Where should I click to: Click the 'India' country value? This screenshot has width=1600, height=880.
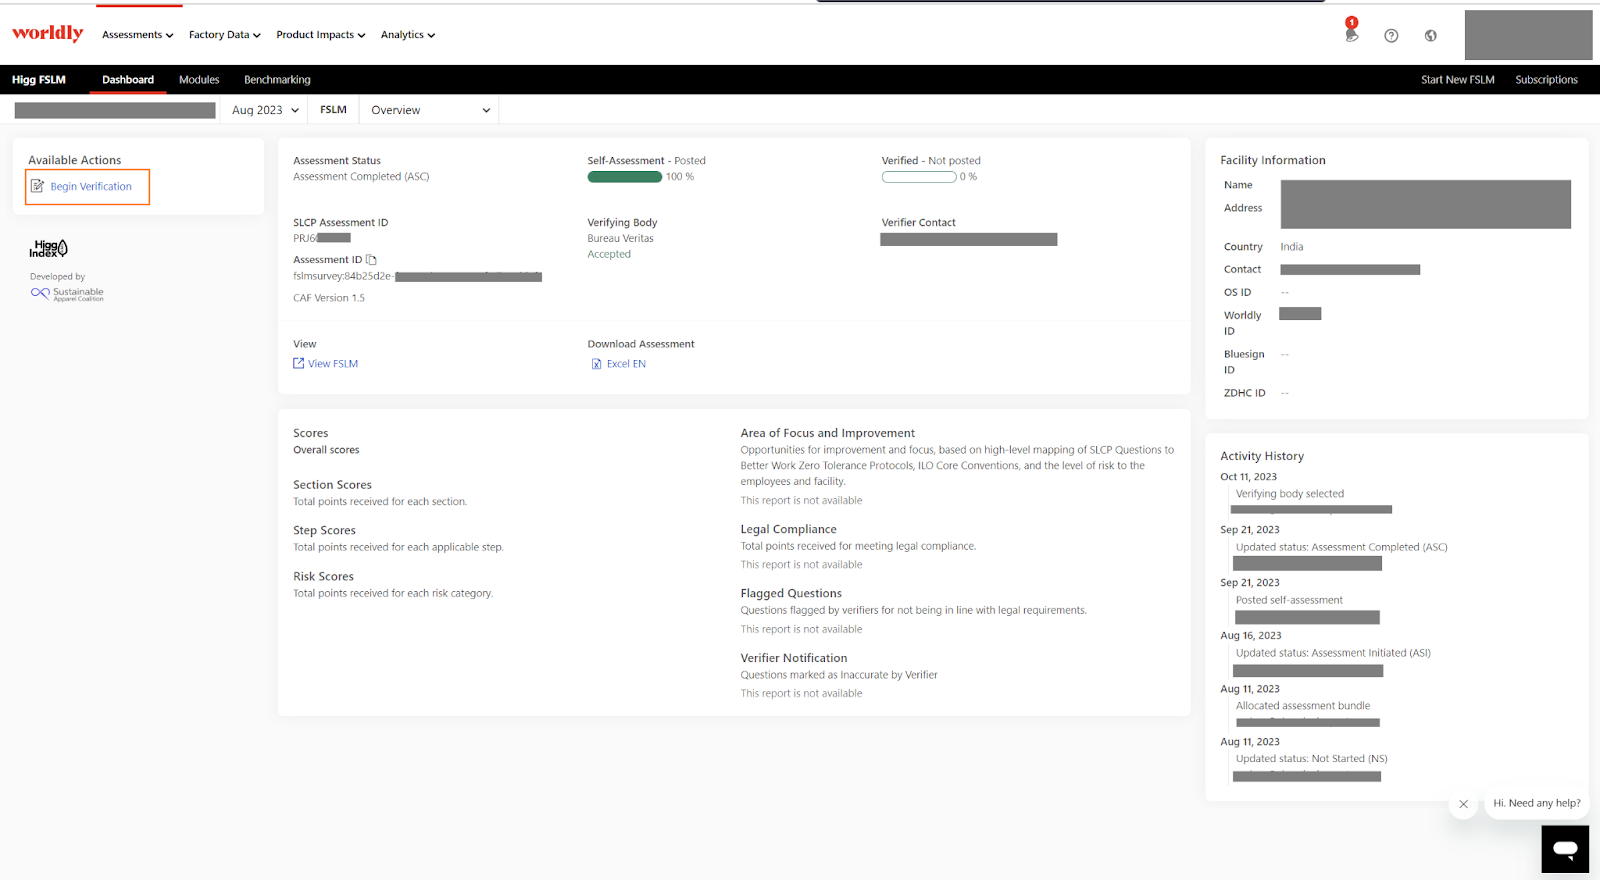coord(1292,247)
